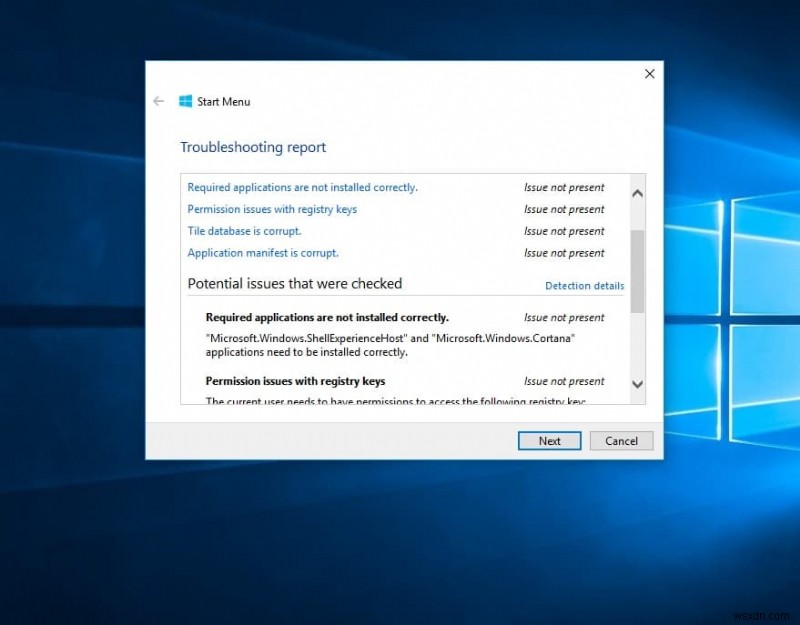Click the first 'Issue not present' status text
The height and width of the screenshot is (625, 800).
click(x=564, y=187)
